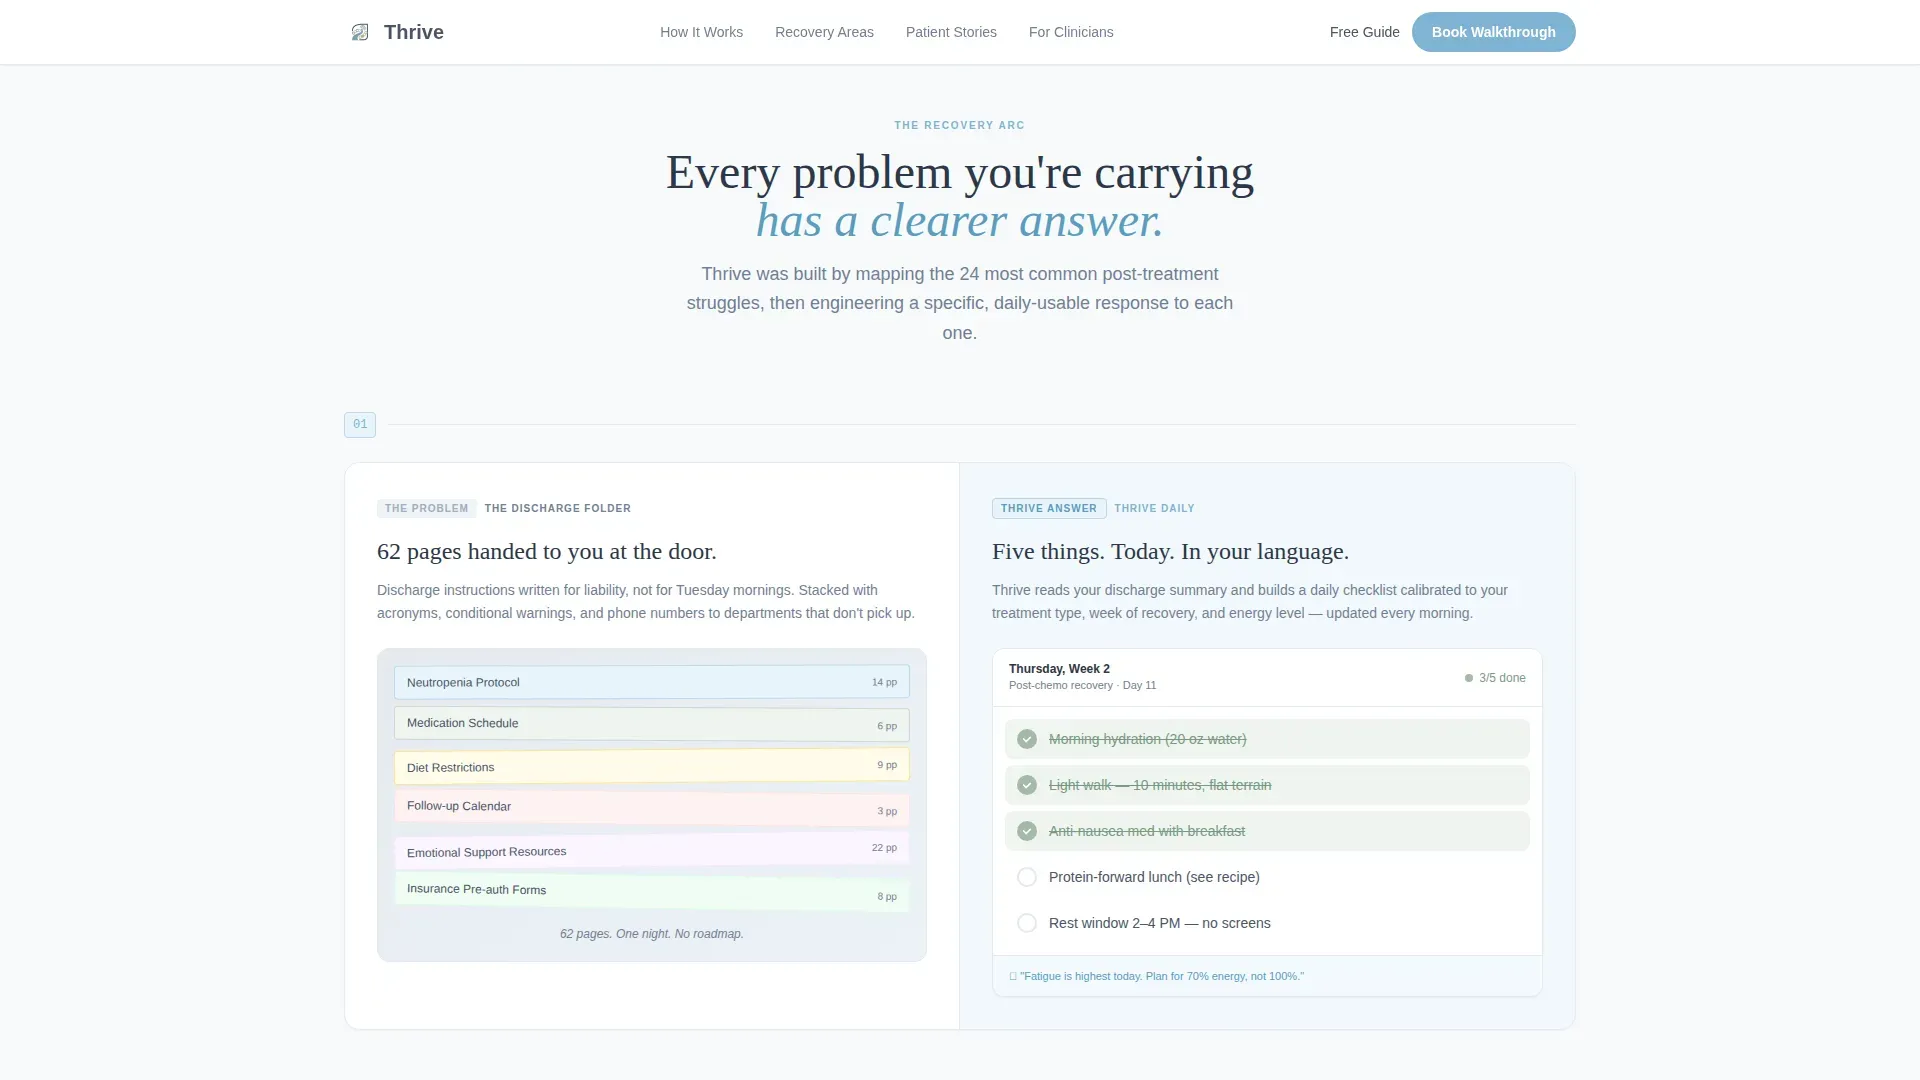This screenshot has width=1920, height=1080.
Task: Select the Neutropenia Protocol document
Action: (652, 682)
